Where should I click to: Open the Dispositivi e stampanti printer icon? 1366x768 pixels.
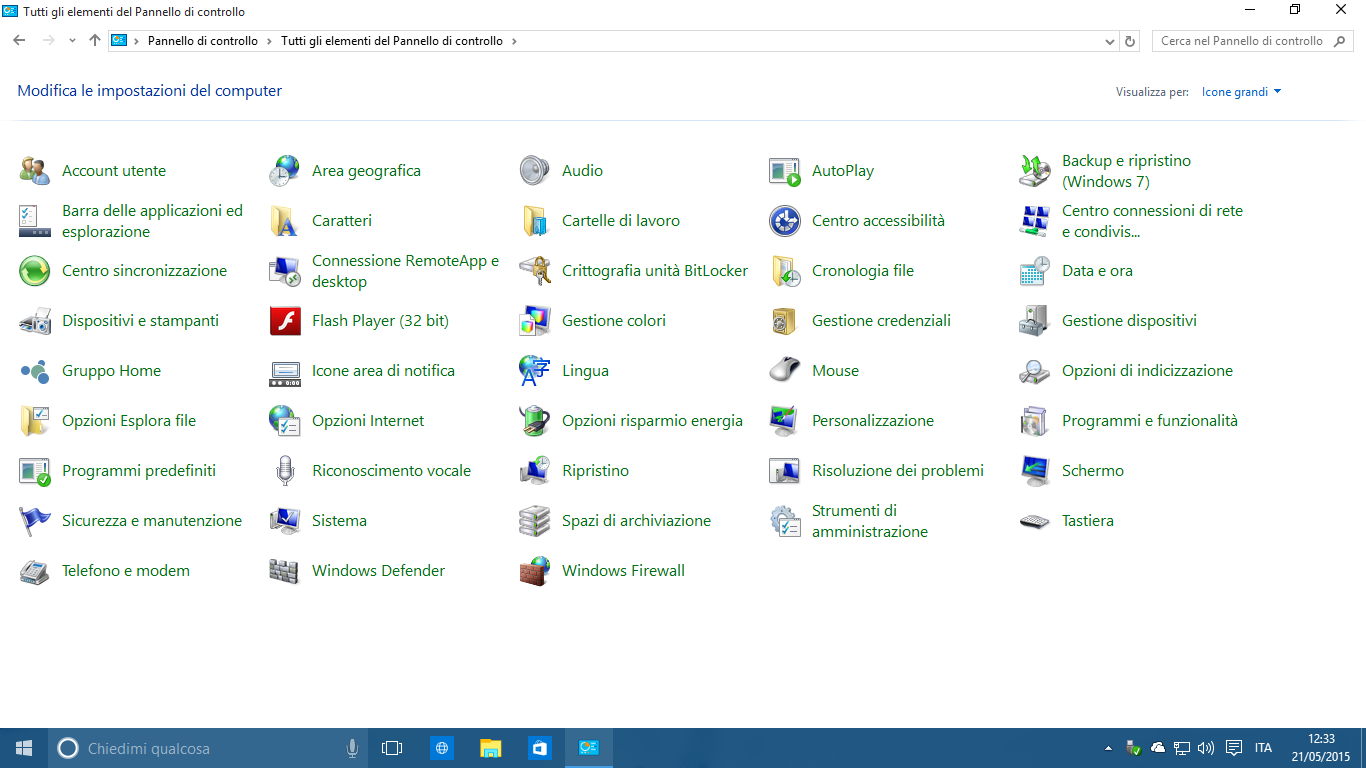click(35, 321)
